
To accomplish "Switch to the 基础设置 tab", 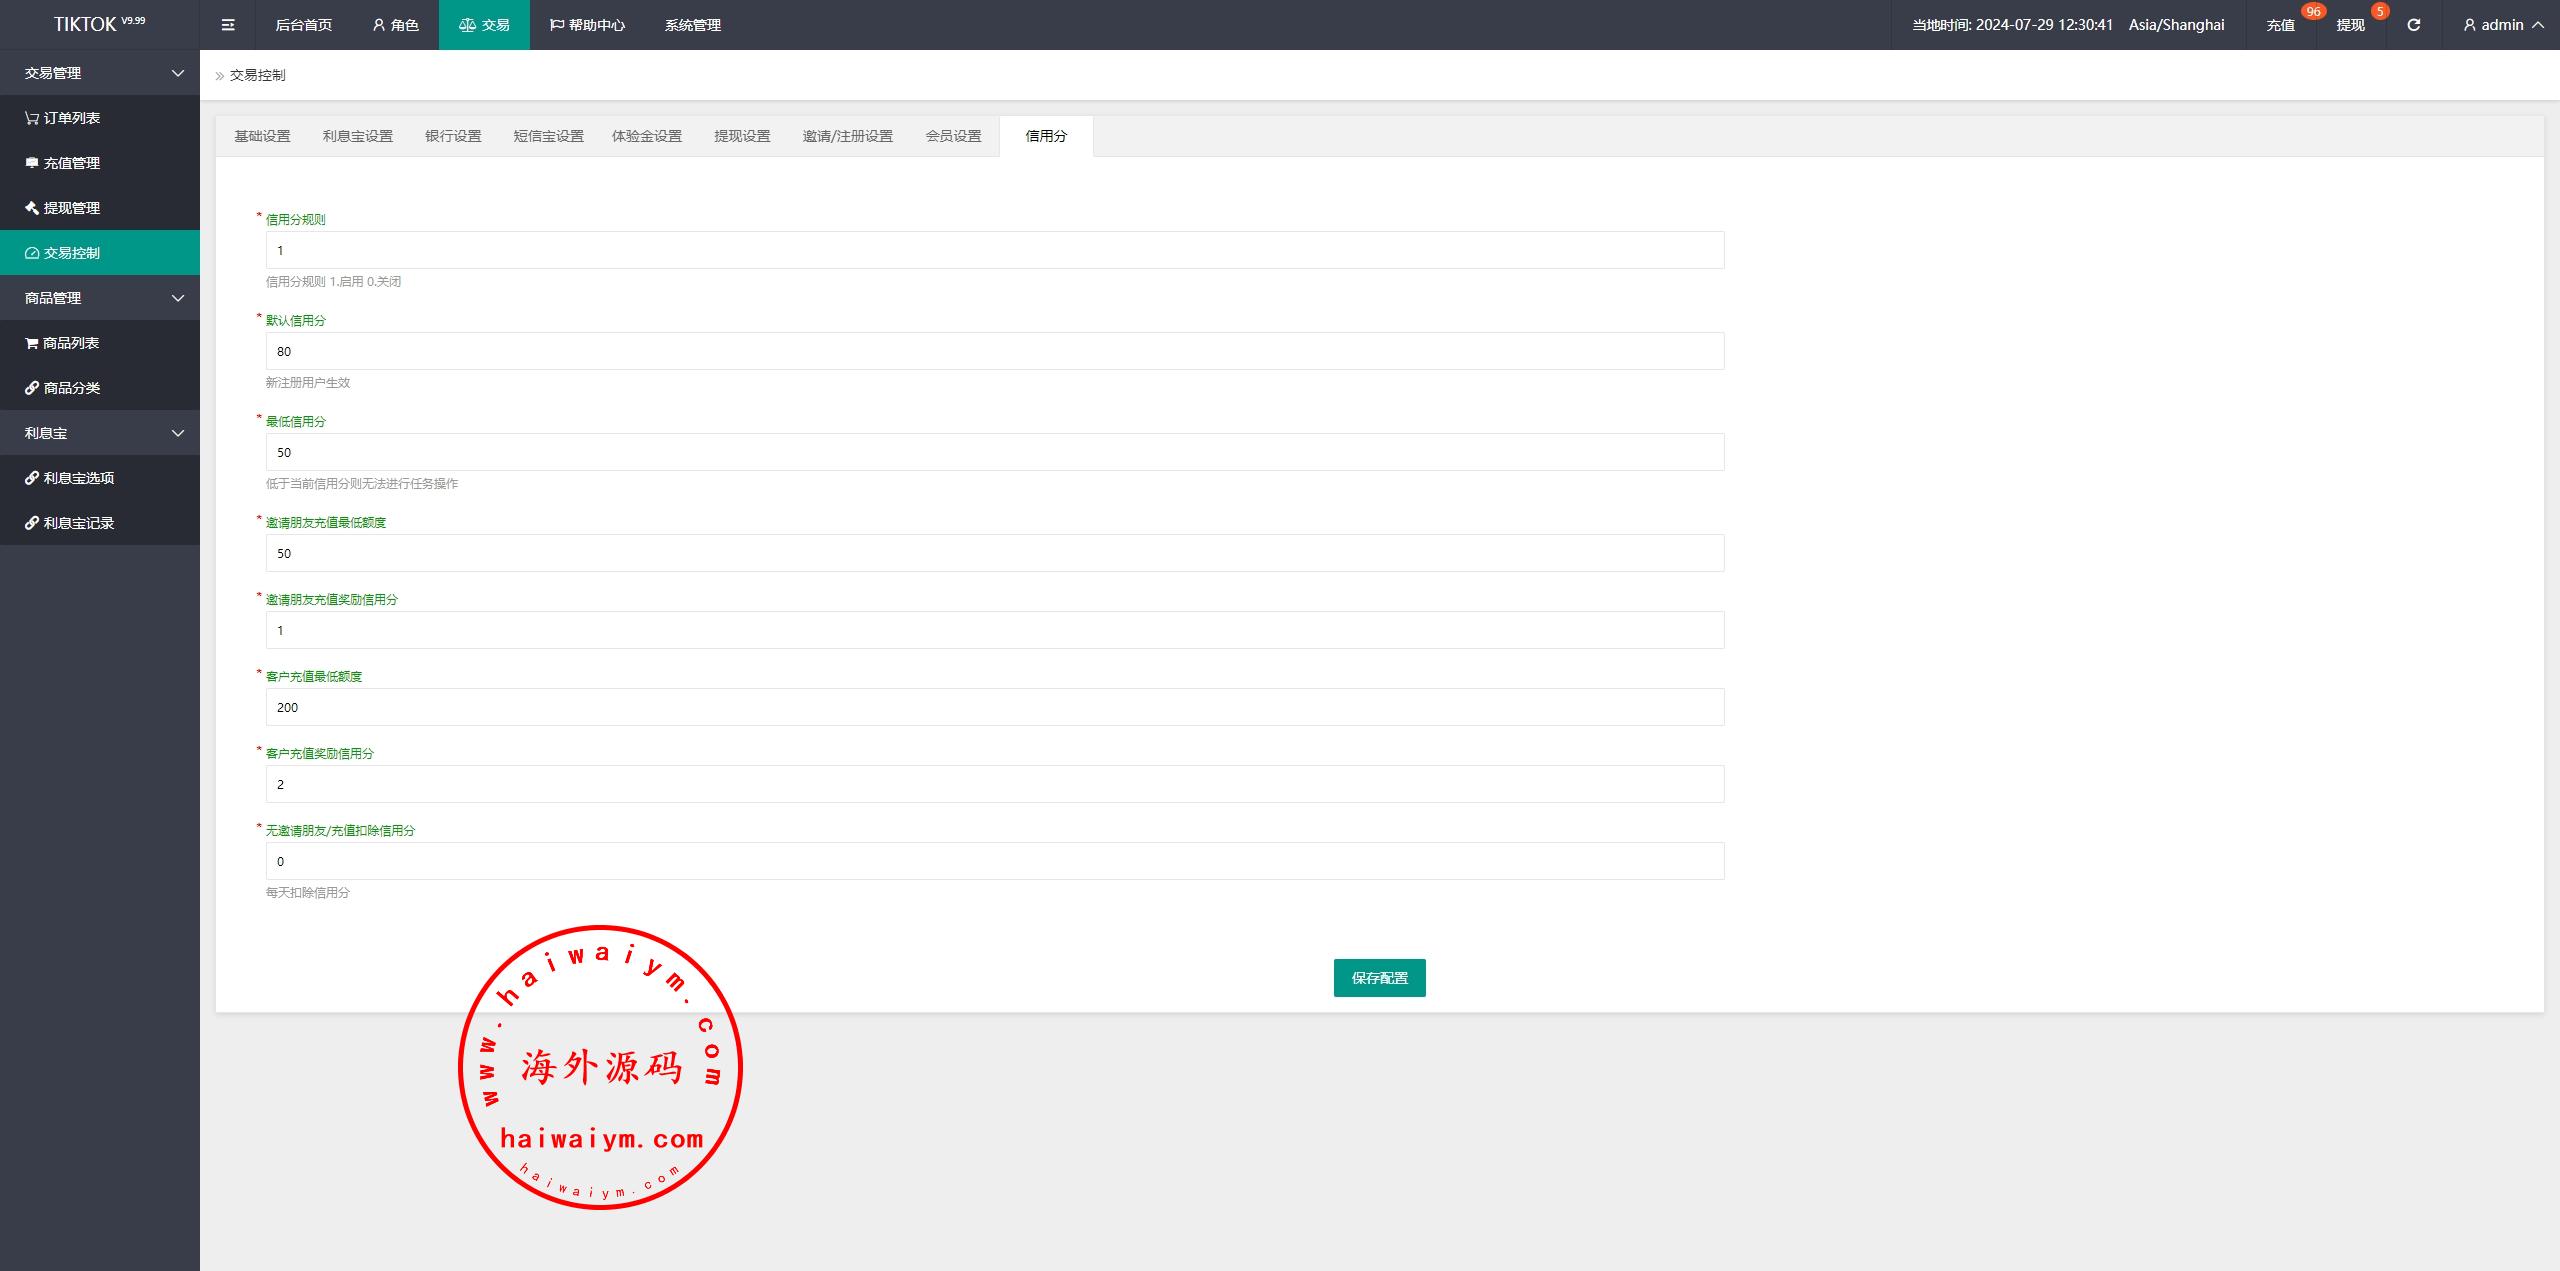I will click(x=262, y=136).
